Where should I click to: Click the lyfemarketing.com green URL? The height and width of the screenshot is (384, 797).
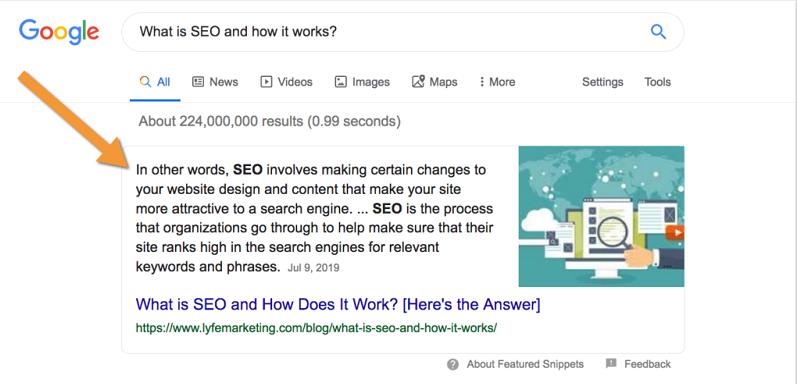[x=316, y=328]
